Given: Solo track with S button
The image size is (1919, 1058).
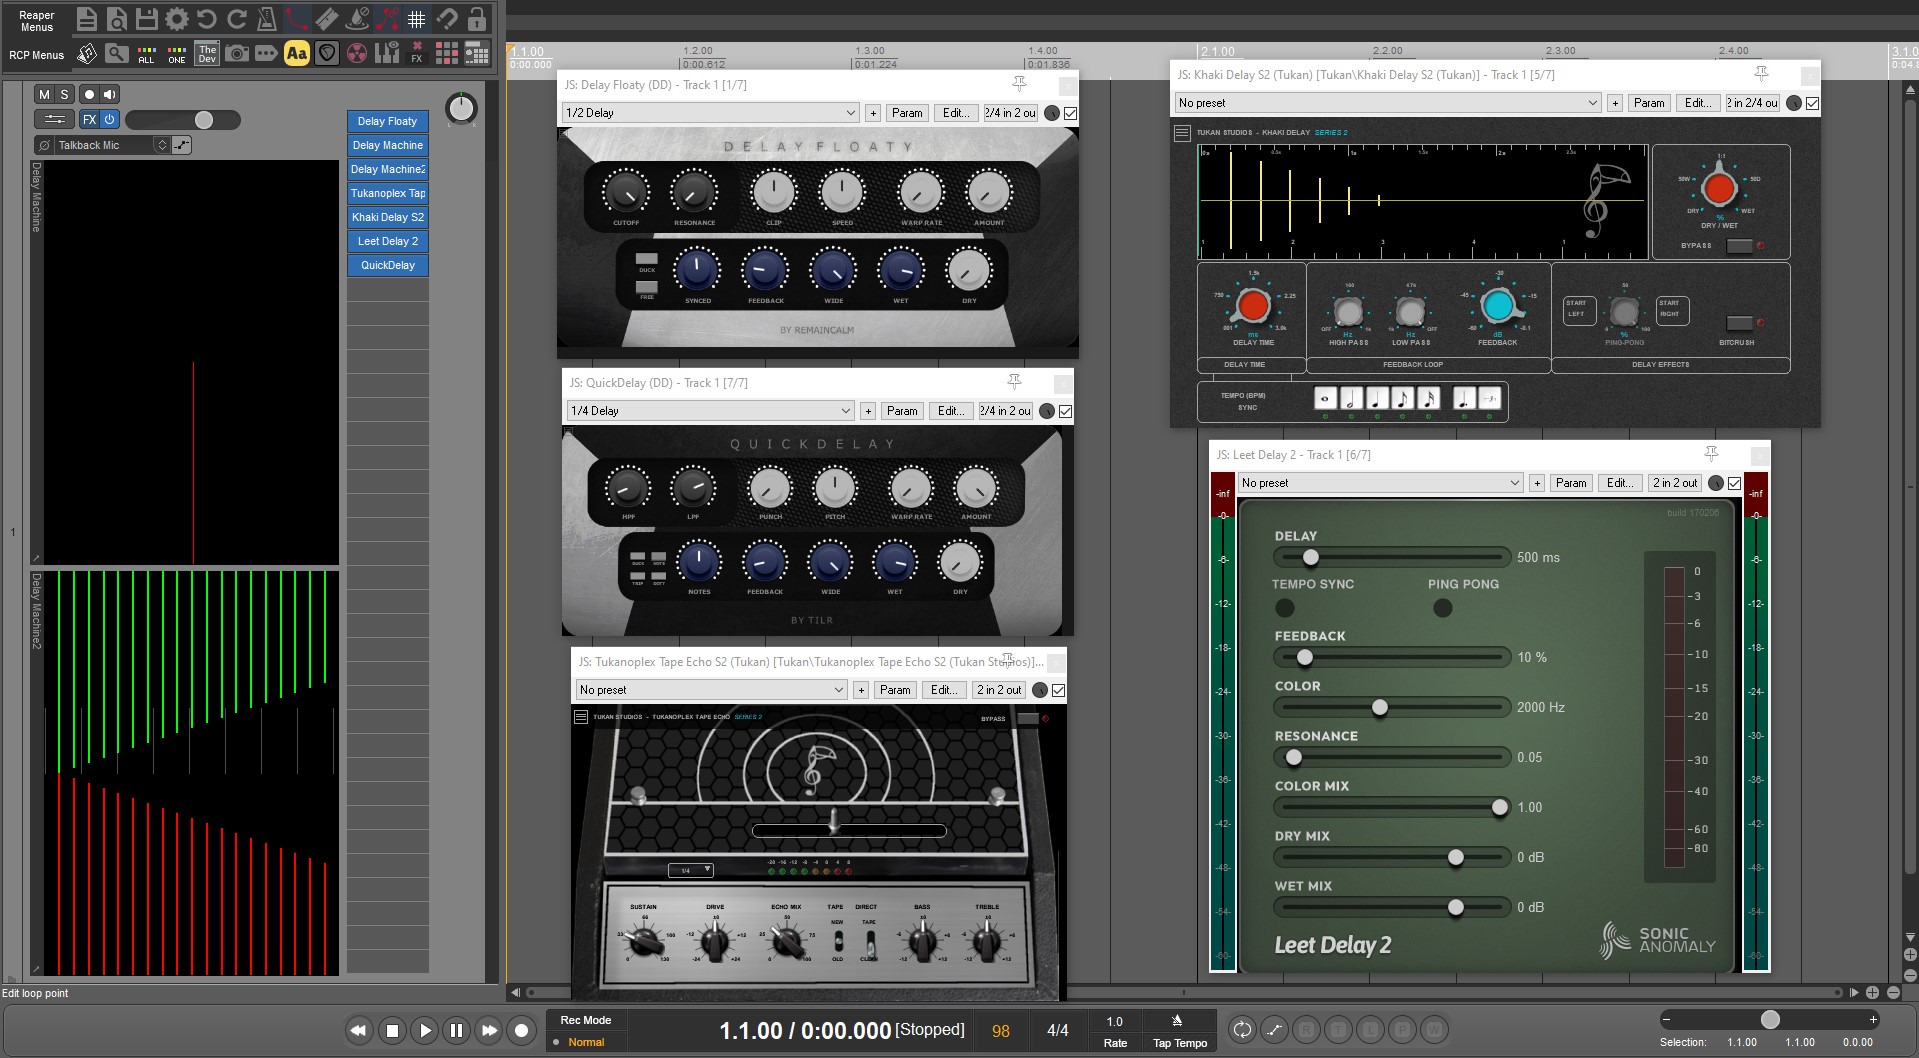Looking at the screenshot, I should (x=64, y=94).
